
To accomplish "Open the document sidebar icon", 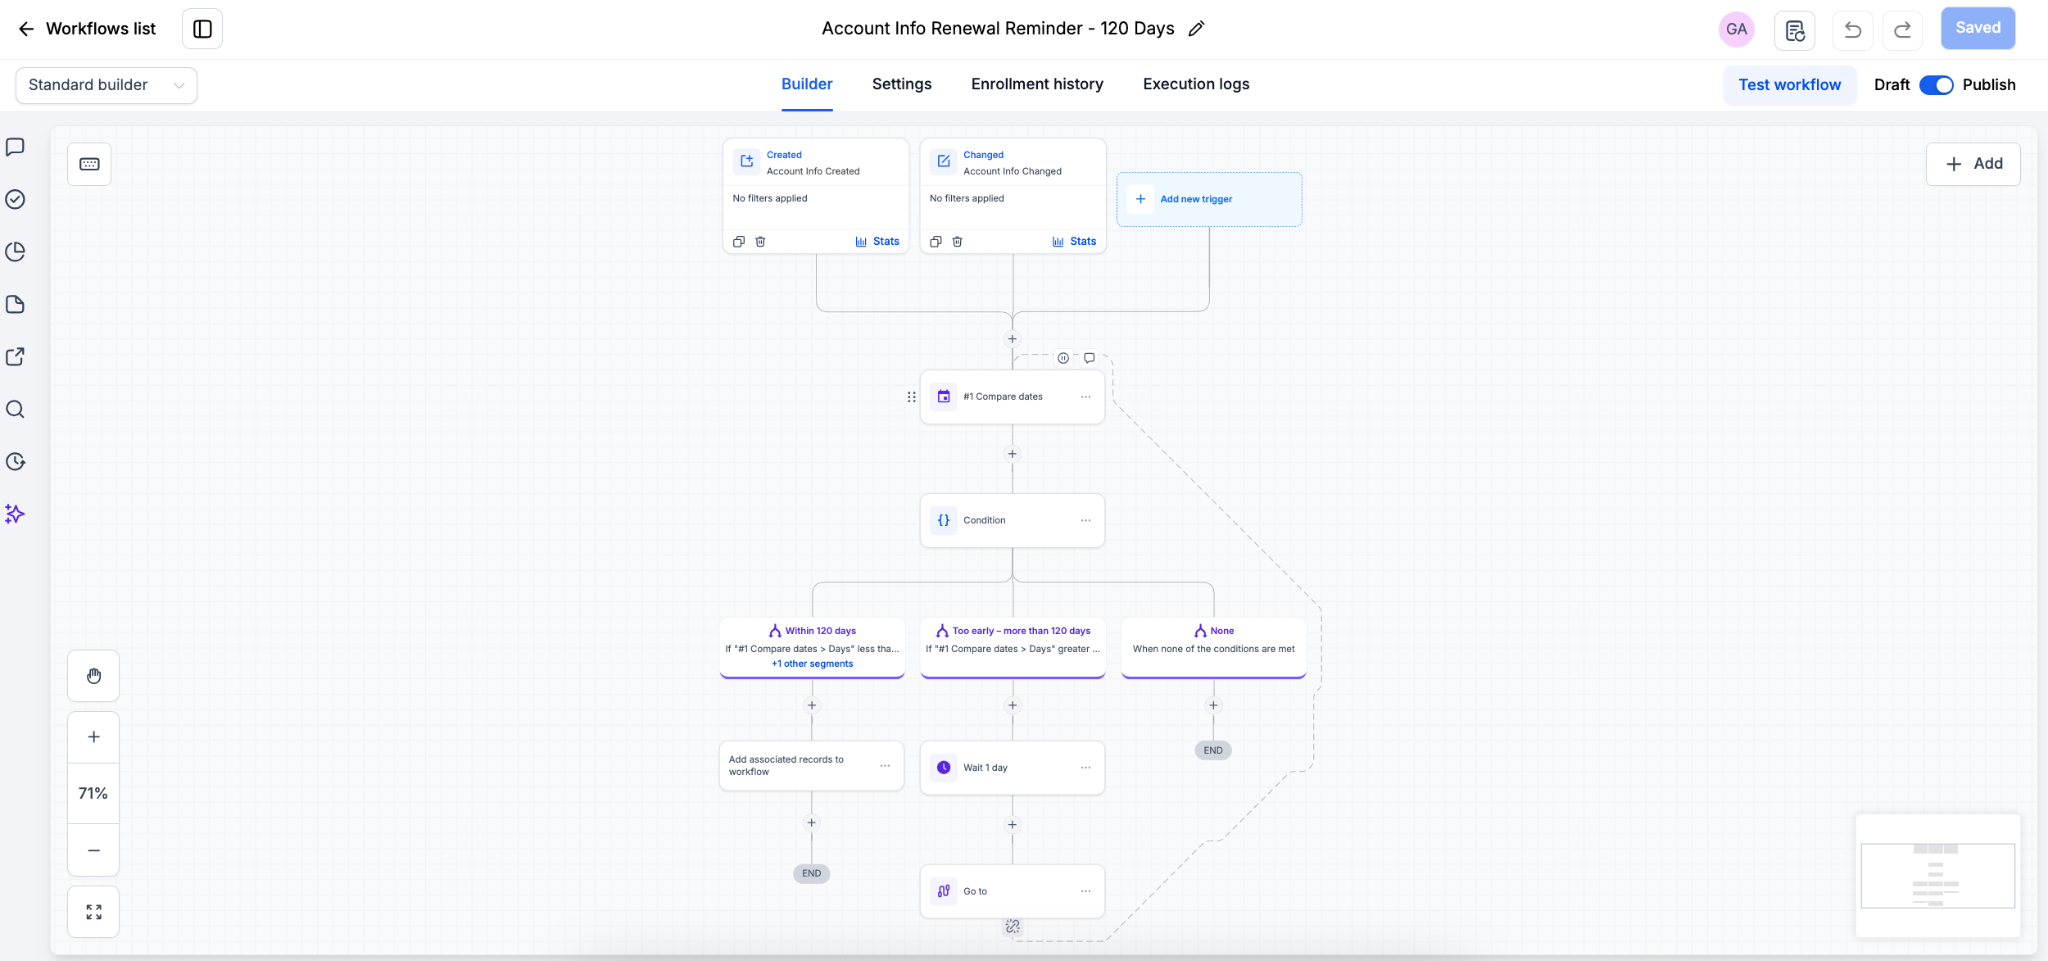I will click(15, 304).
